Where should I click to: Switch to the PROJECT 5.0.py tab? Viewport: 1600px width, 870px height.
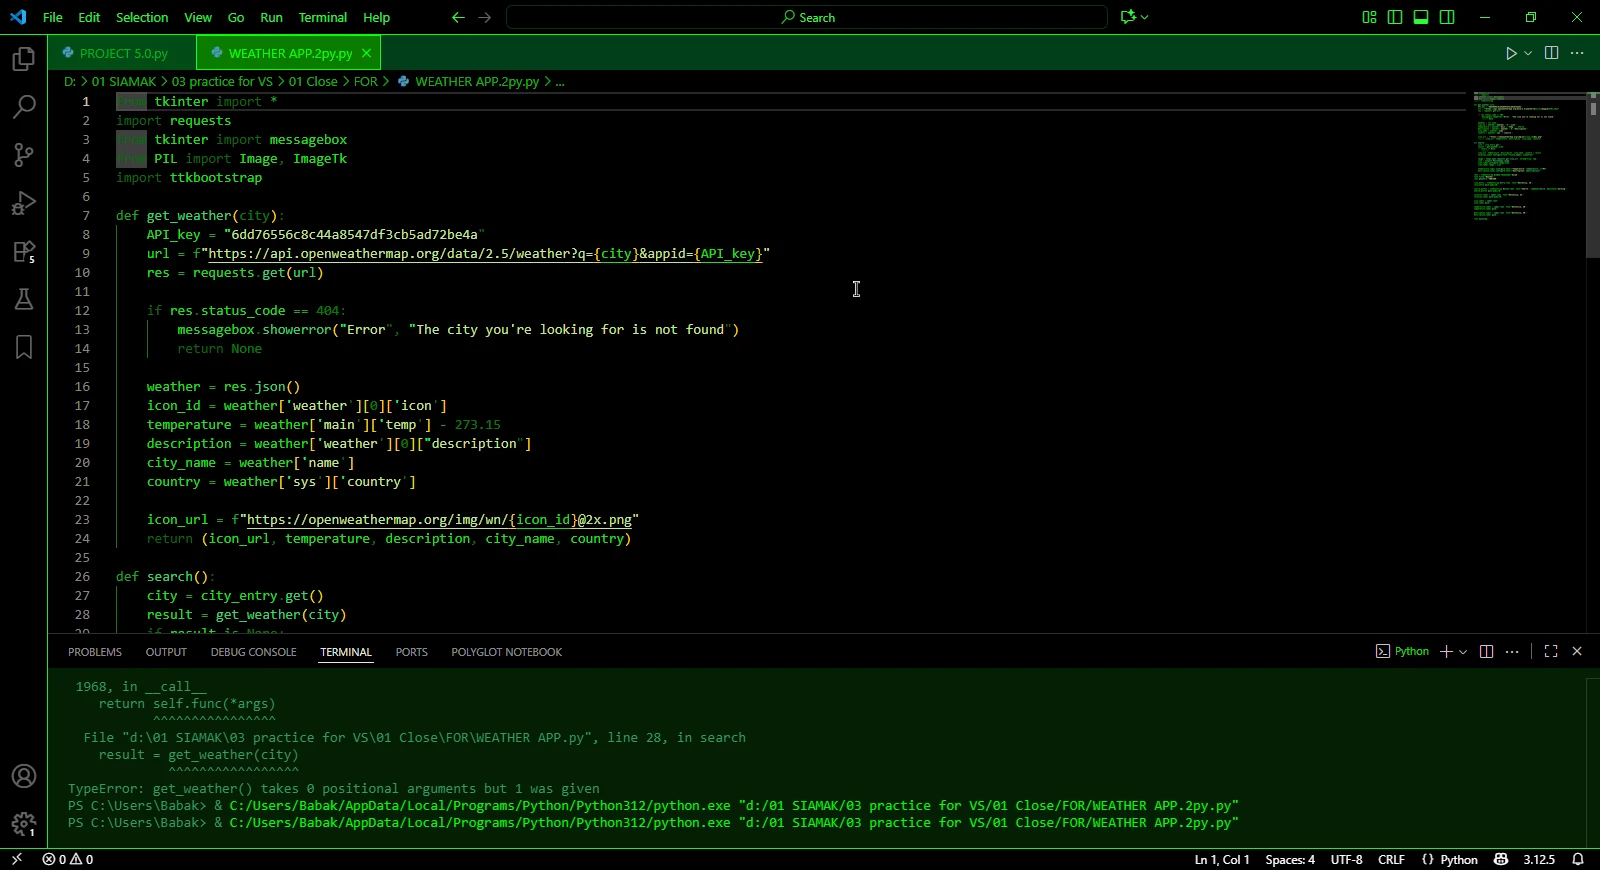point(123,53)
